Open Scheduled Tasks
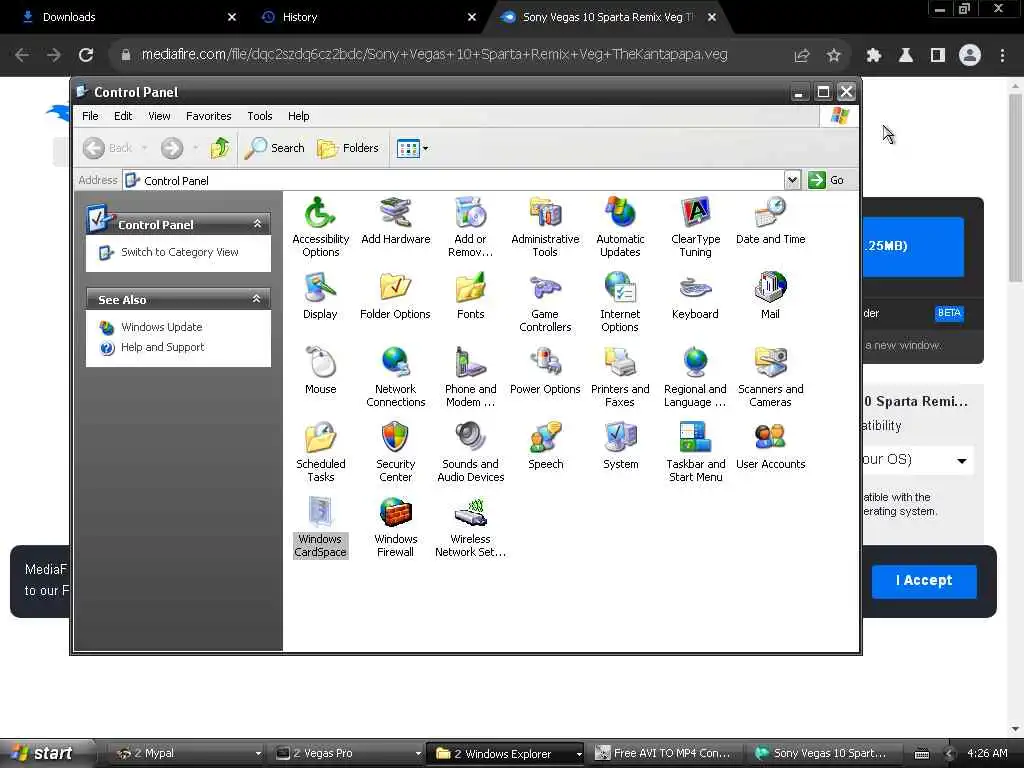 (x=320, y=452)
